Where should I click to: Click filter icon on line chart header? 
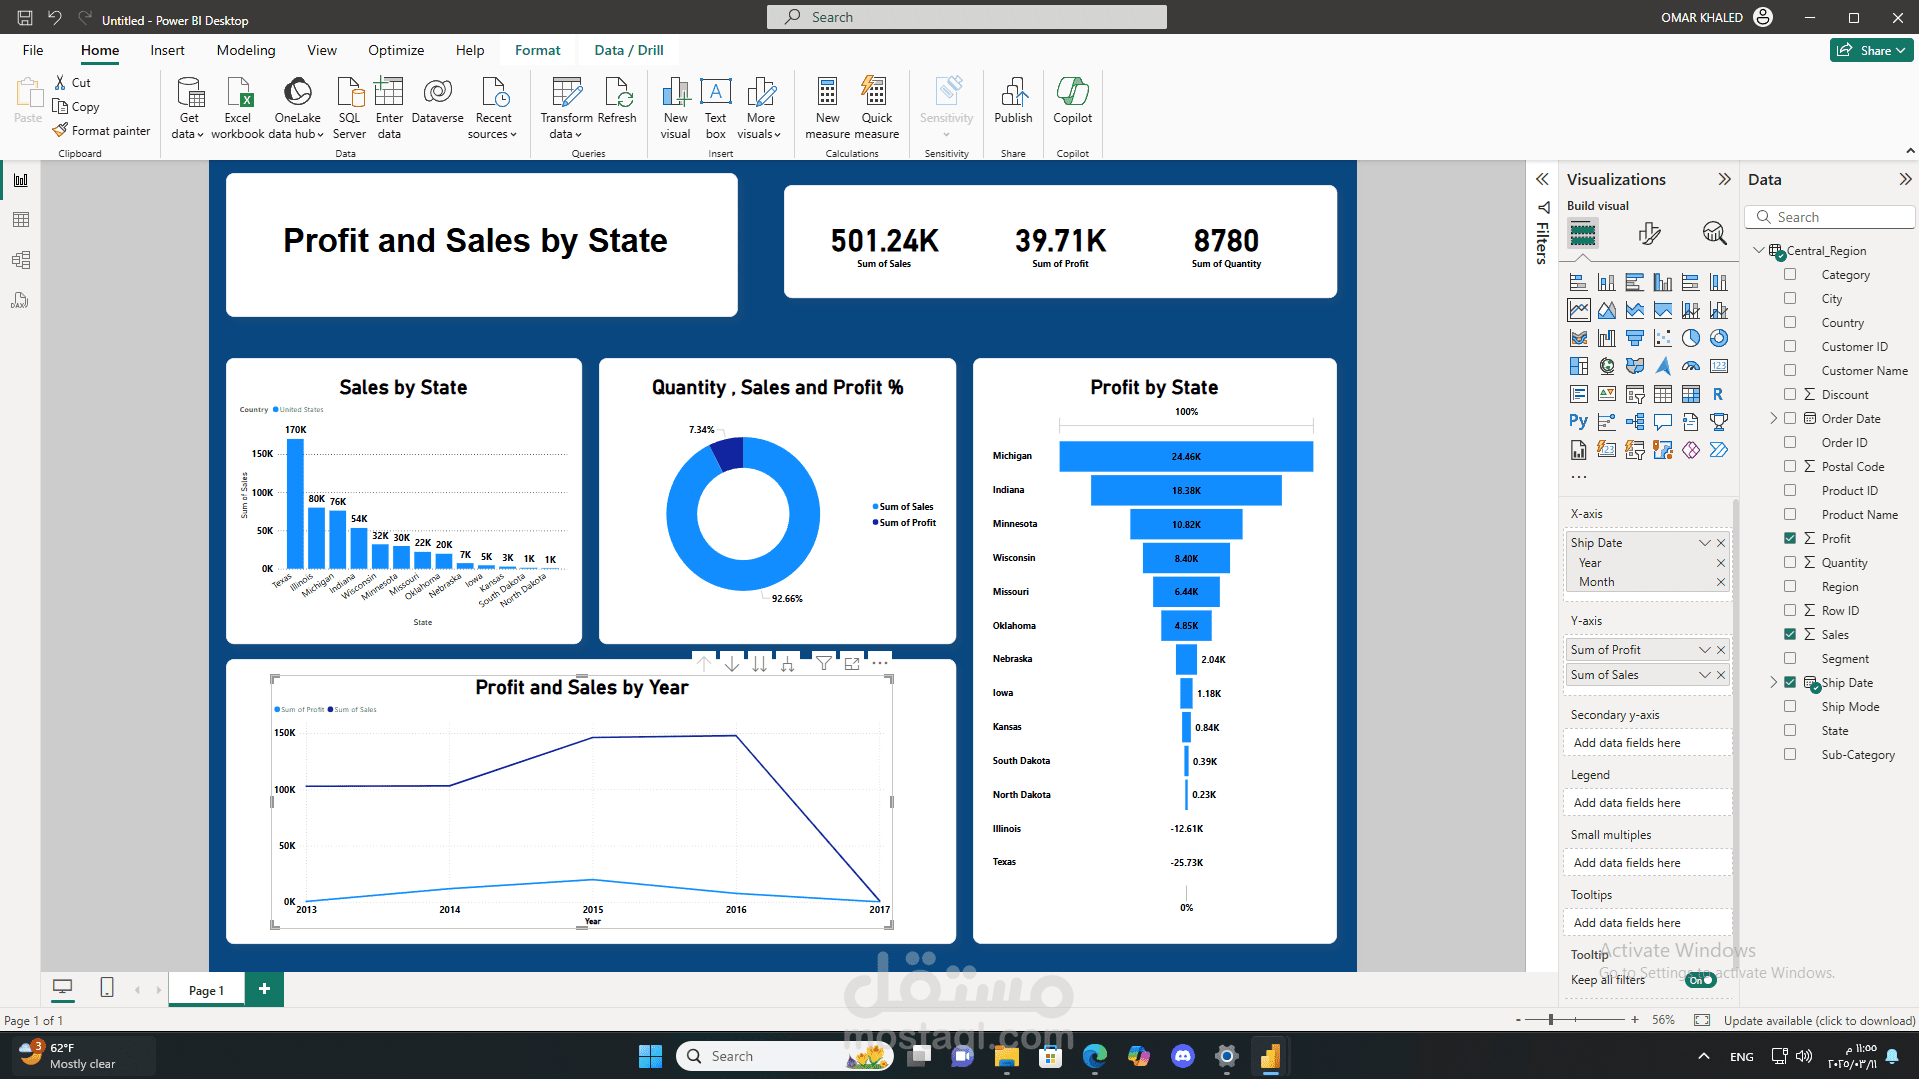point(822,663)
